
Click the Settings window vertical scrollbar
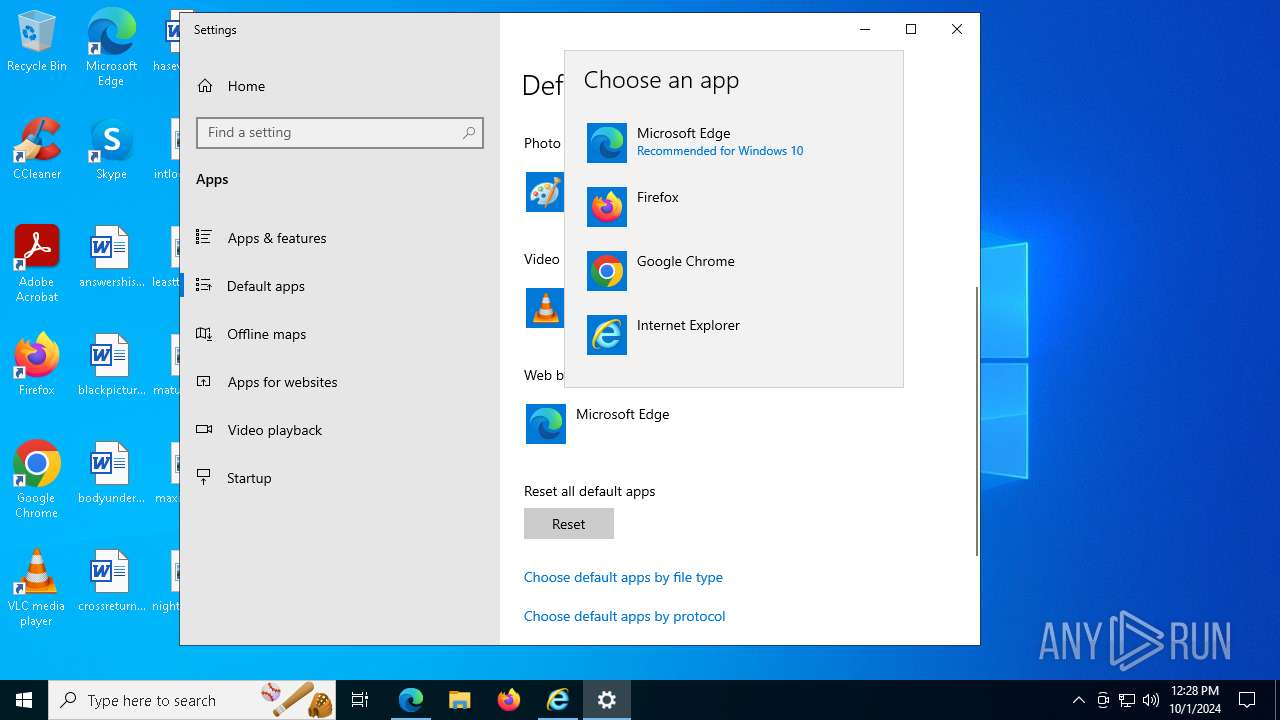[976, 420]
